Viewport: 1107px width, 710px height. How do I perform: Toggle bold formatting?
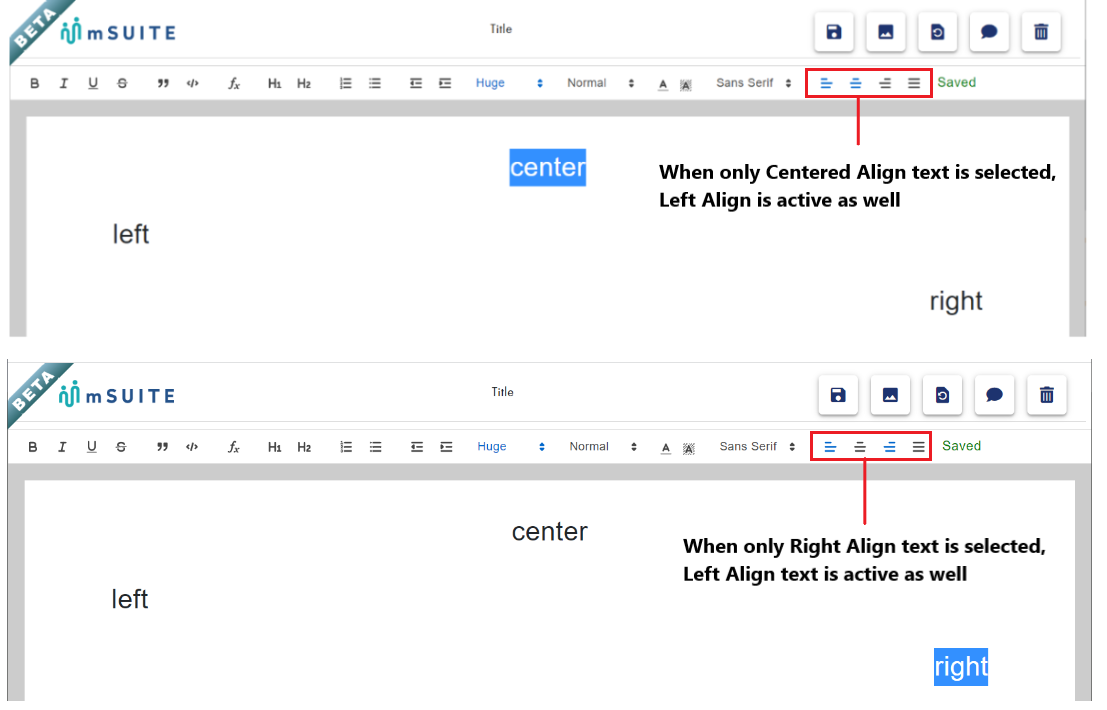point(34,83)
